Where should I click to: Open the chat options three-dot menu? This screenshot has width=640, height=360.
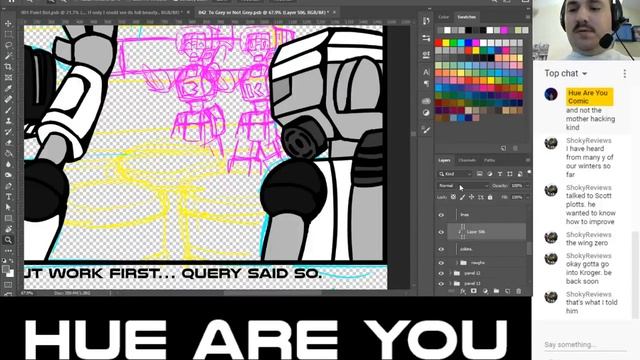pos(624,73)
